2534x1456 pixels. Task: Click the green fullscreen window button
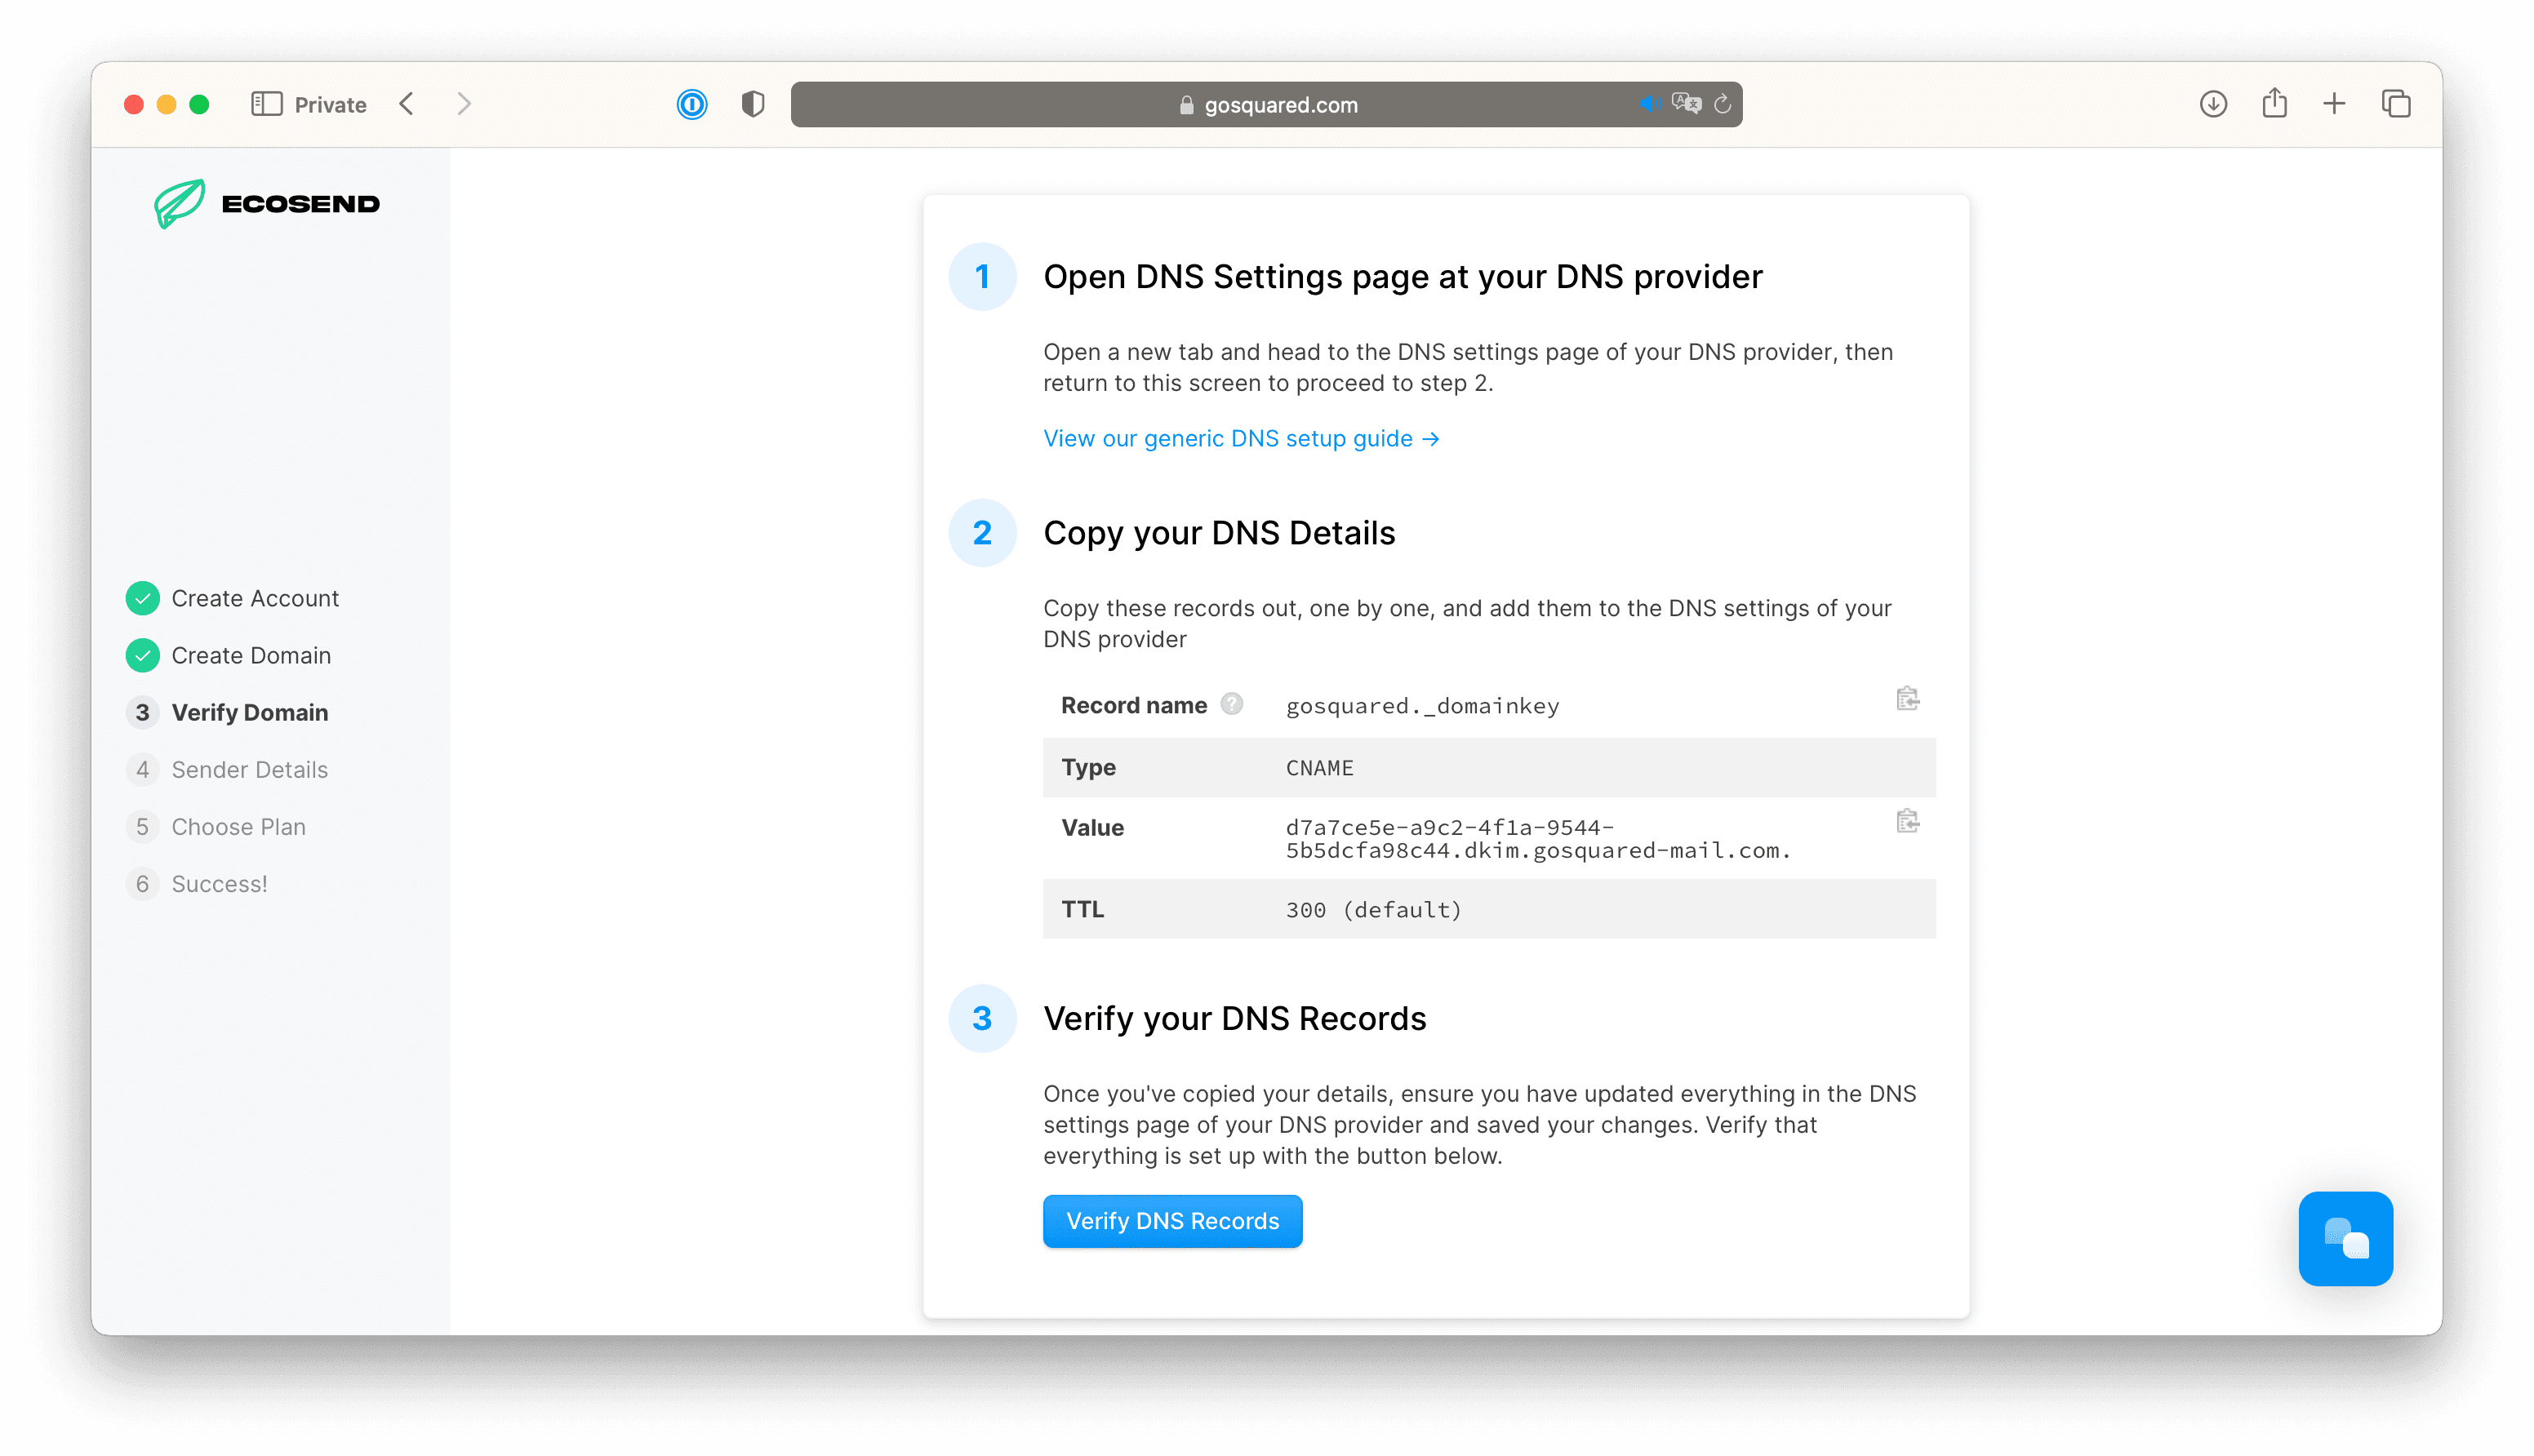pos(199,104)
